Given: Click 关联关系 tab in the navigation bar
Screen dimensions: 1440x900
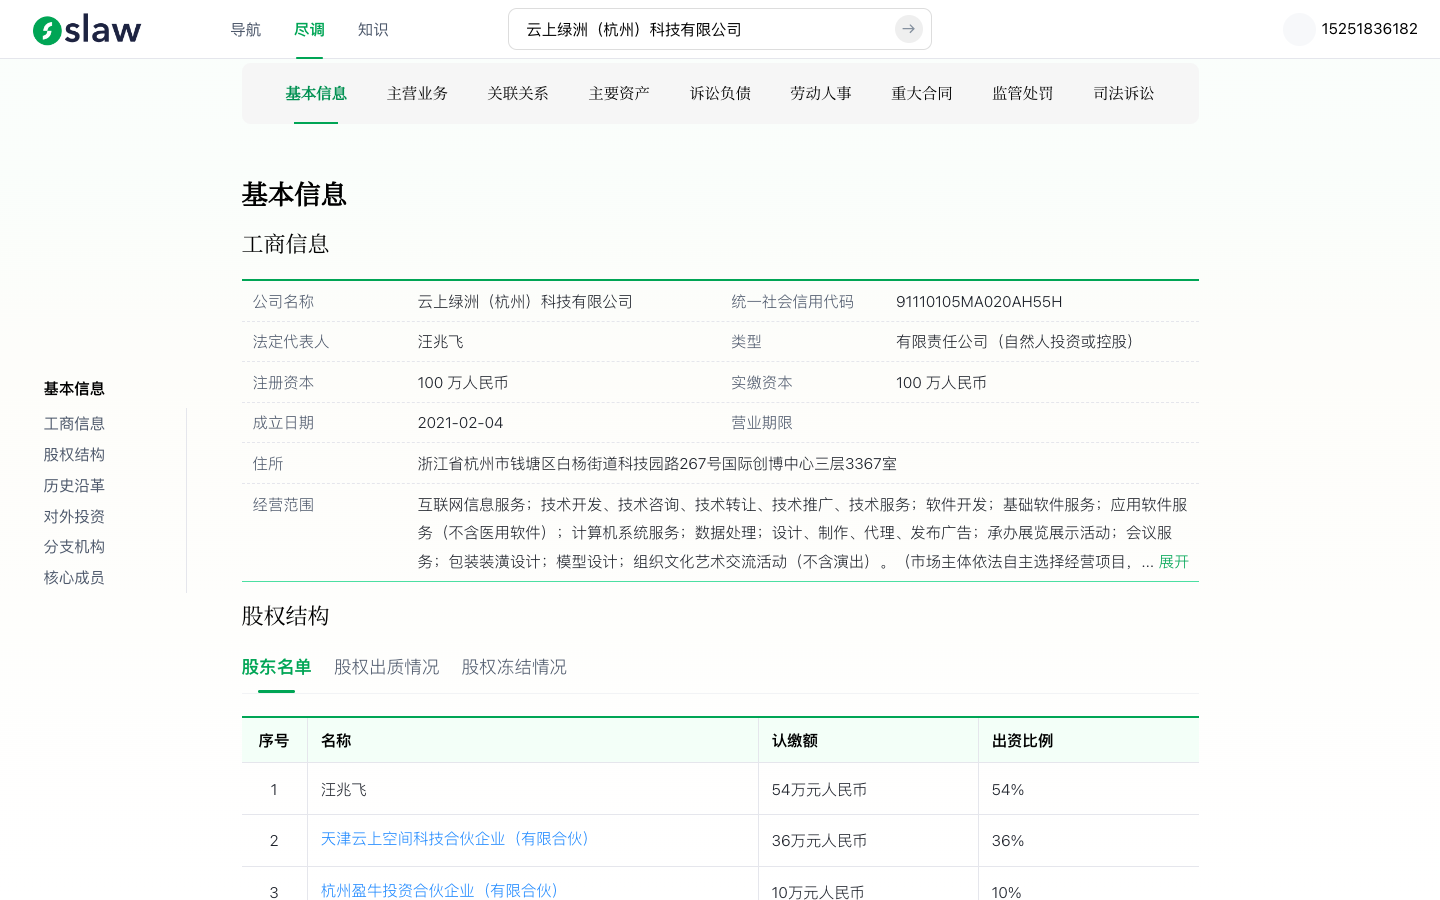Looking at the screenshot, I should coord(518,93).
